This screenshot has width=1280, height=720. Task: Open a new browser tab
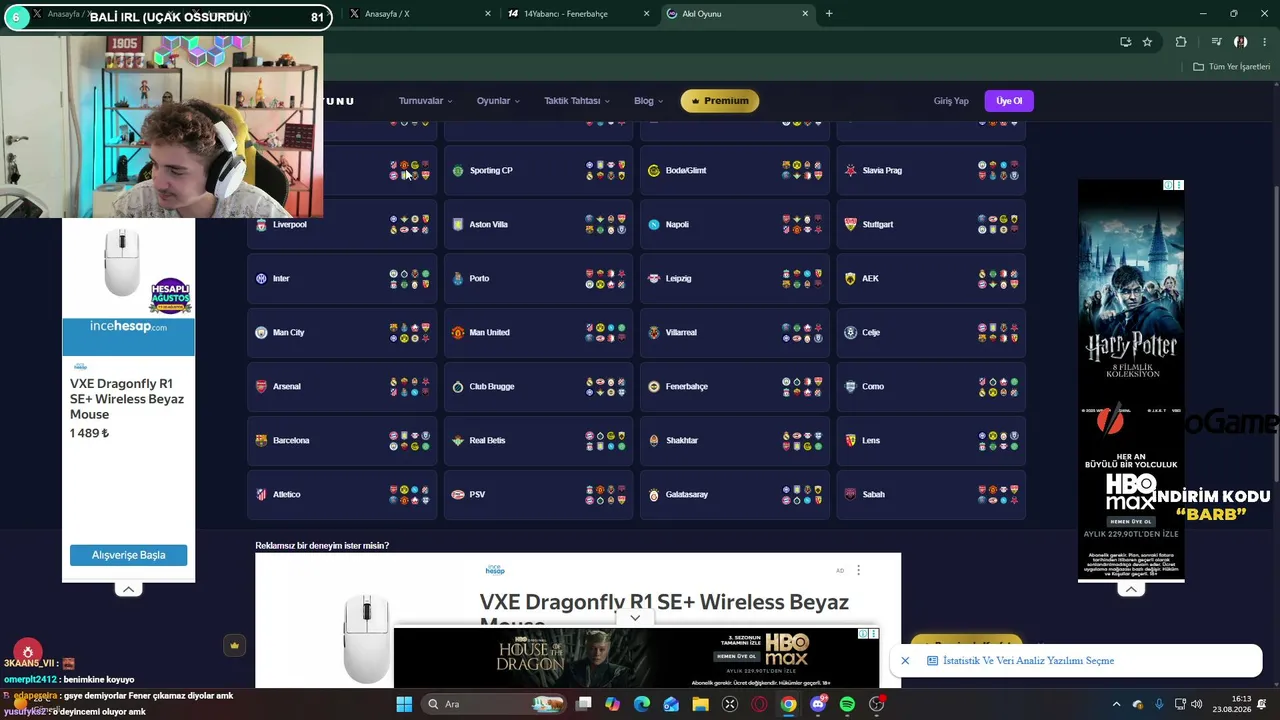click(829, 14)
